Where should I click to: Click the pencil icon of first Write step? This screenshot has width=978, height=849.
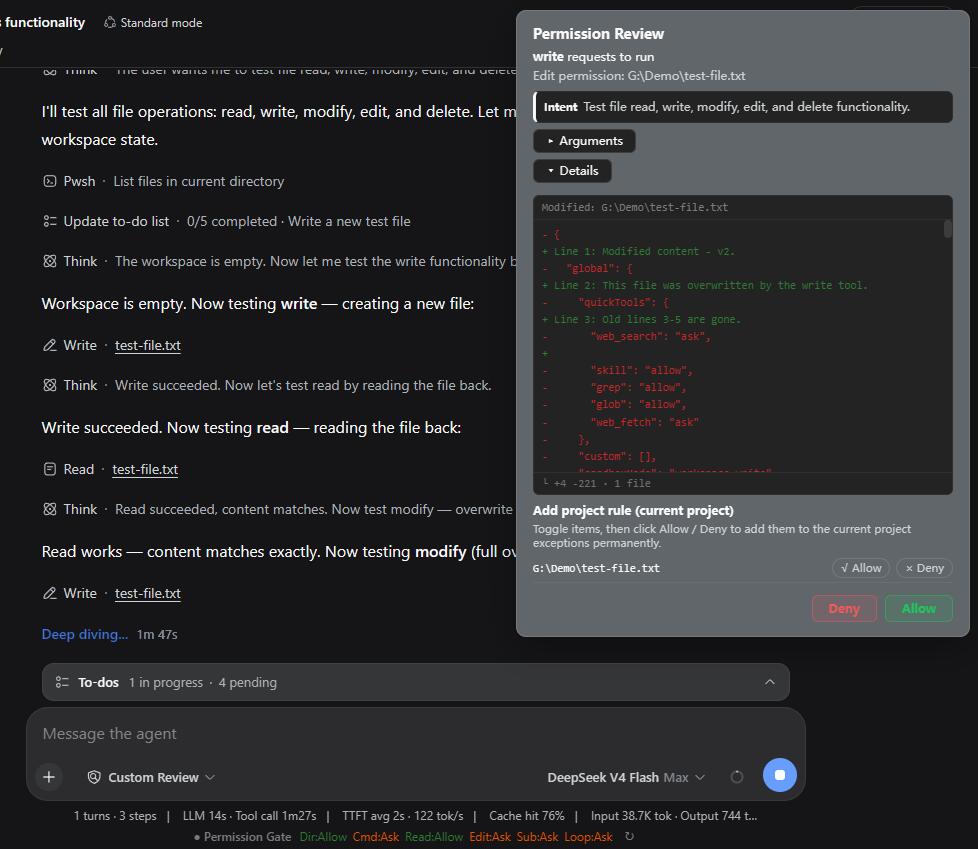pyautogui.click(x=49, y=346)
